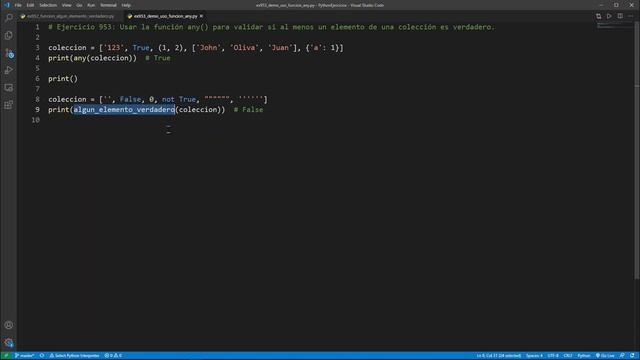Click Select Python Interpreter

click(74, 356)
